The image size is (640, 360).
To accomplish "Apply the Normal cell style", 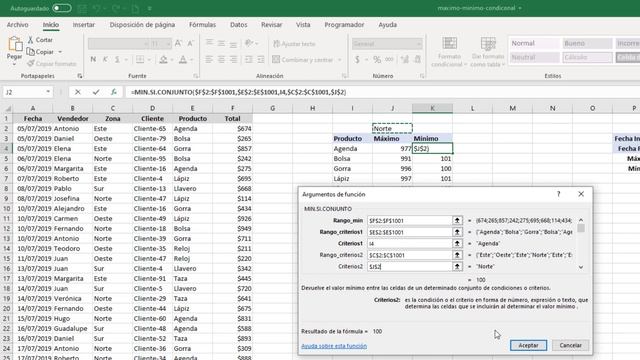I will click(533, 43).
